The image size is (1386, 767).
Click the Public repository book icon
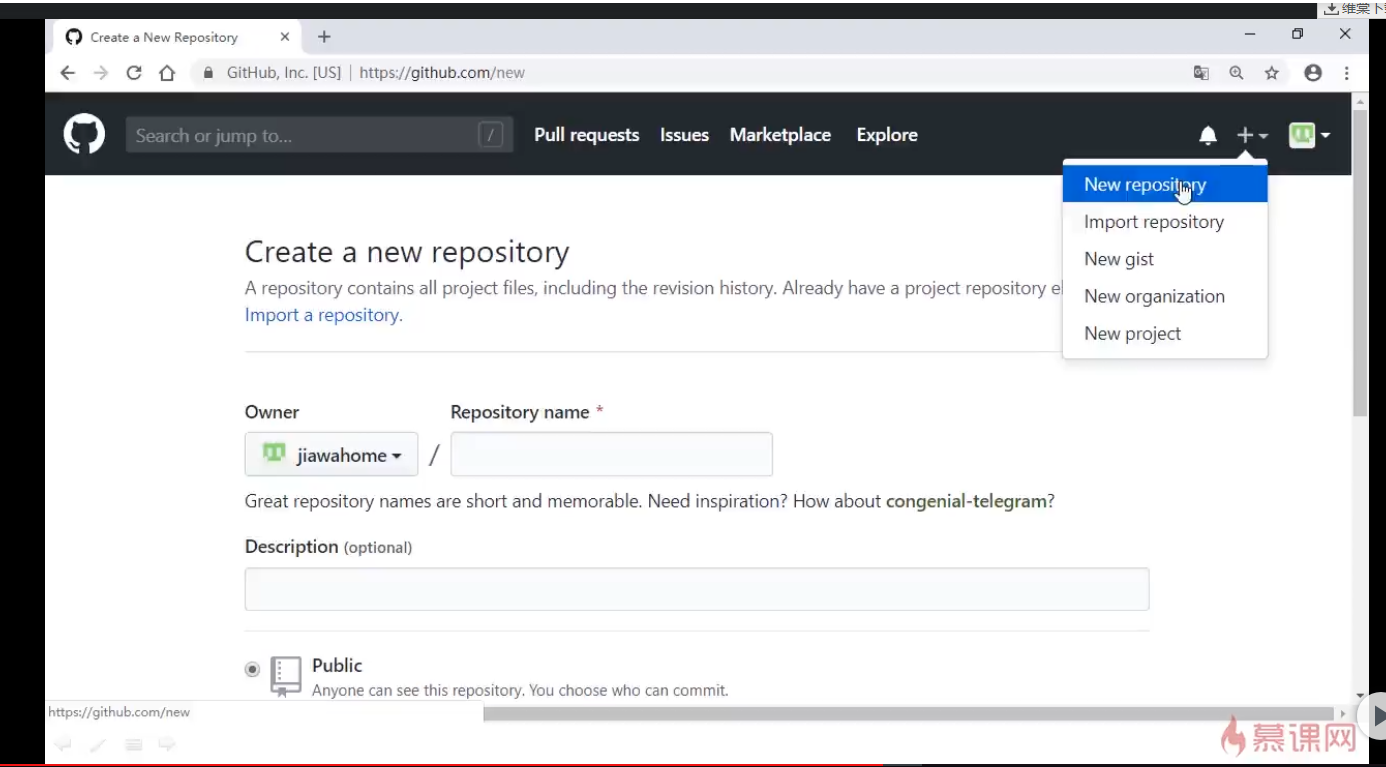(x=286, y=676)
